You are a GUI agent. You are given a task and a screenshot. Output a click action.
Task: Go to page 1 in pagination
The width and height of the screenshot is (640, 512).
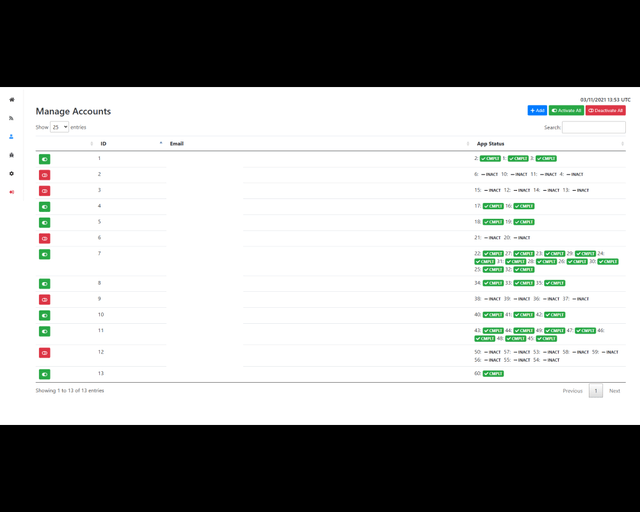pyautogui.click(x=595, y=391)
